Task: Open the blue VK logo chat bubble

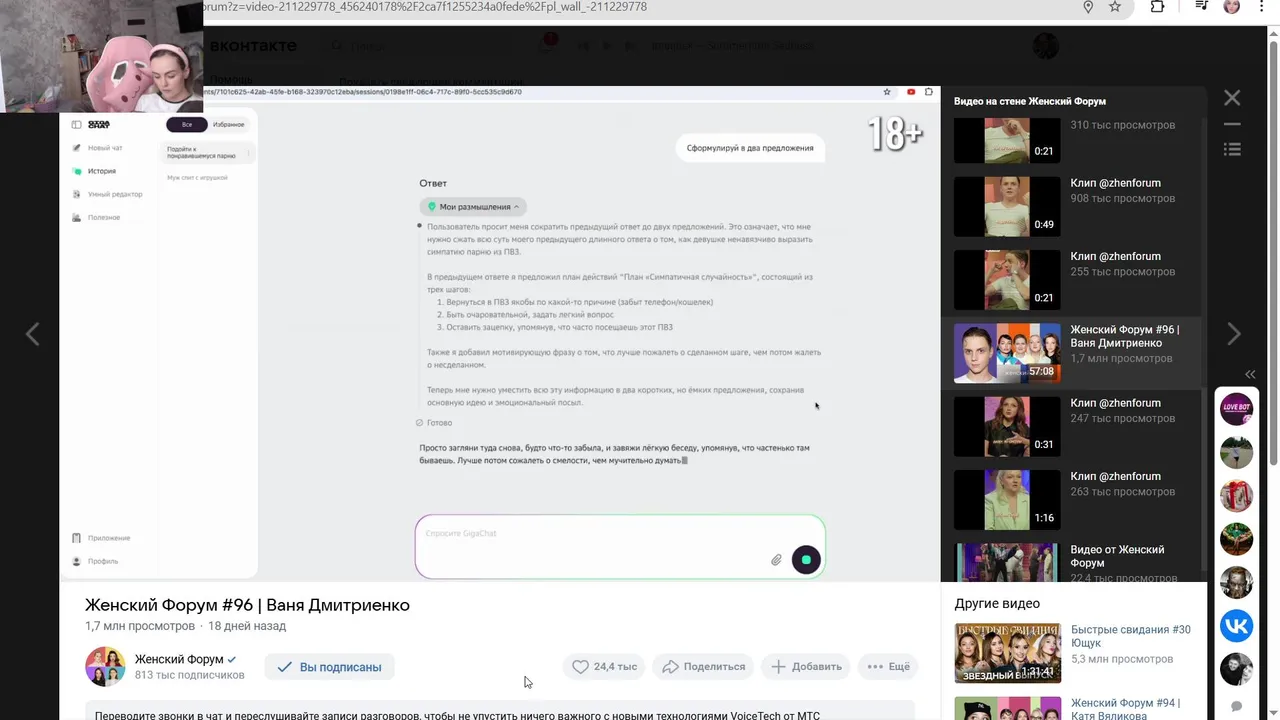Action: tap(1237, 626)
